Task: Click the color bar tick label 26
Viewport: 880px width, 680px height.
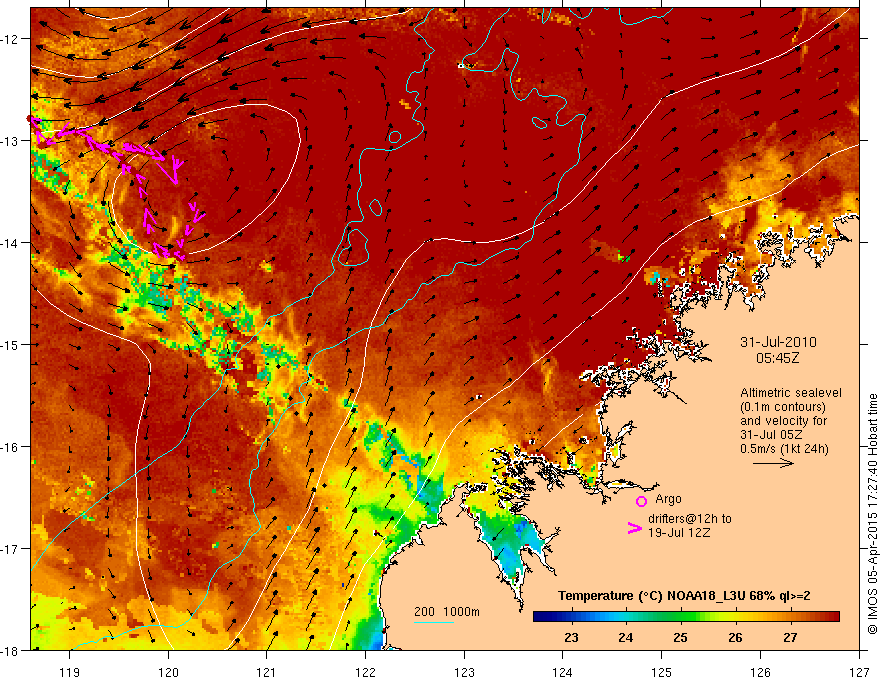Action: (735, 637)
